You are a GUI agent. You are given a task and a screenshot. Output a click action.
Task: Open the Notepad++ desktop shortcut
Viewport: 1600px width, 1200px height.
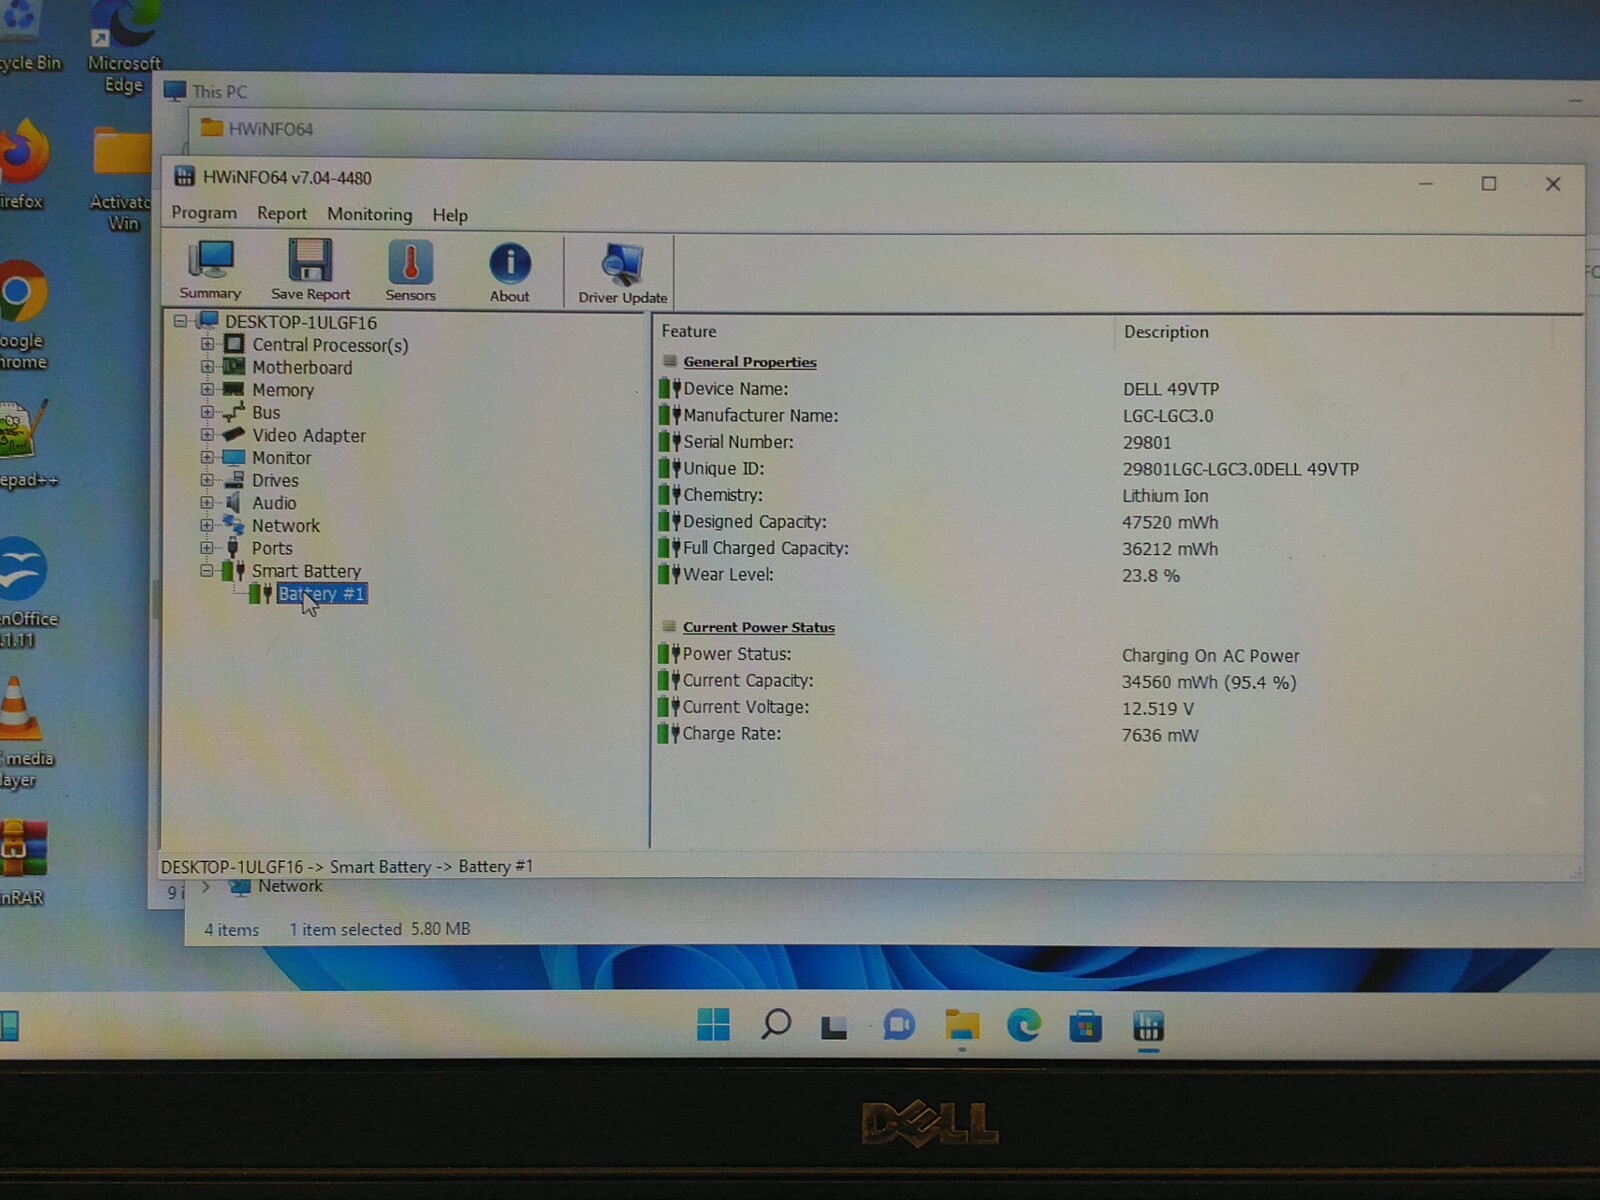pyautogui.click(x=26, y=443)
